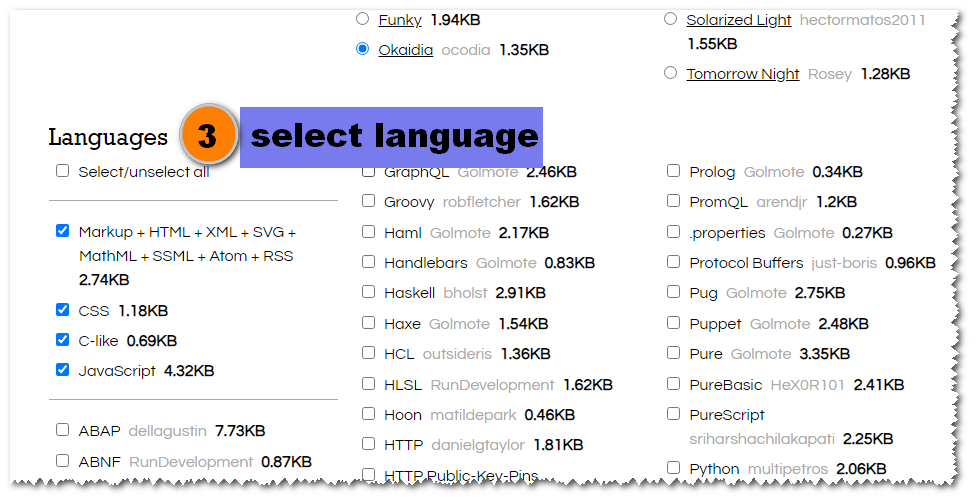
Task: Click the matildepark author name
Action: coord(473,415)
